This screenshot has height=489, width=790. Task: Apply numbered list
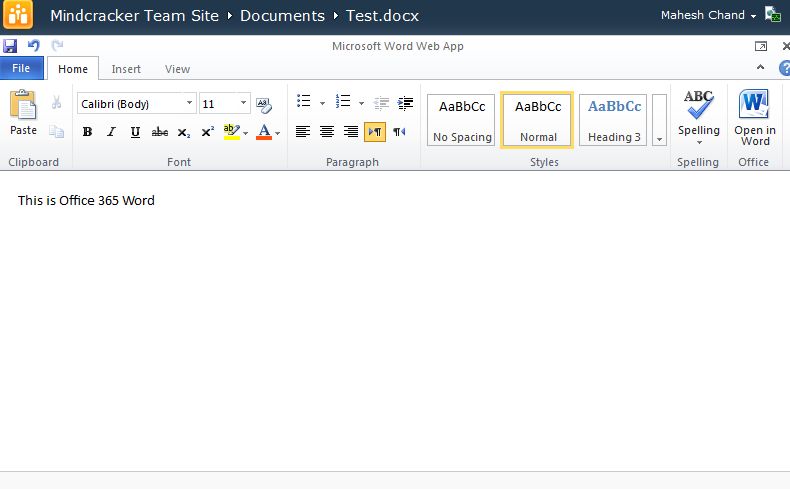pos(343,101)
